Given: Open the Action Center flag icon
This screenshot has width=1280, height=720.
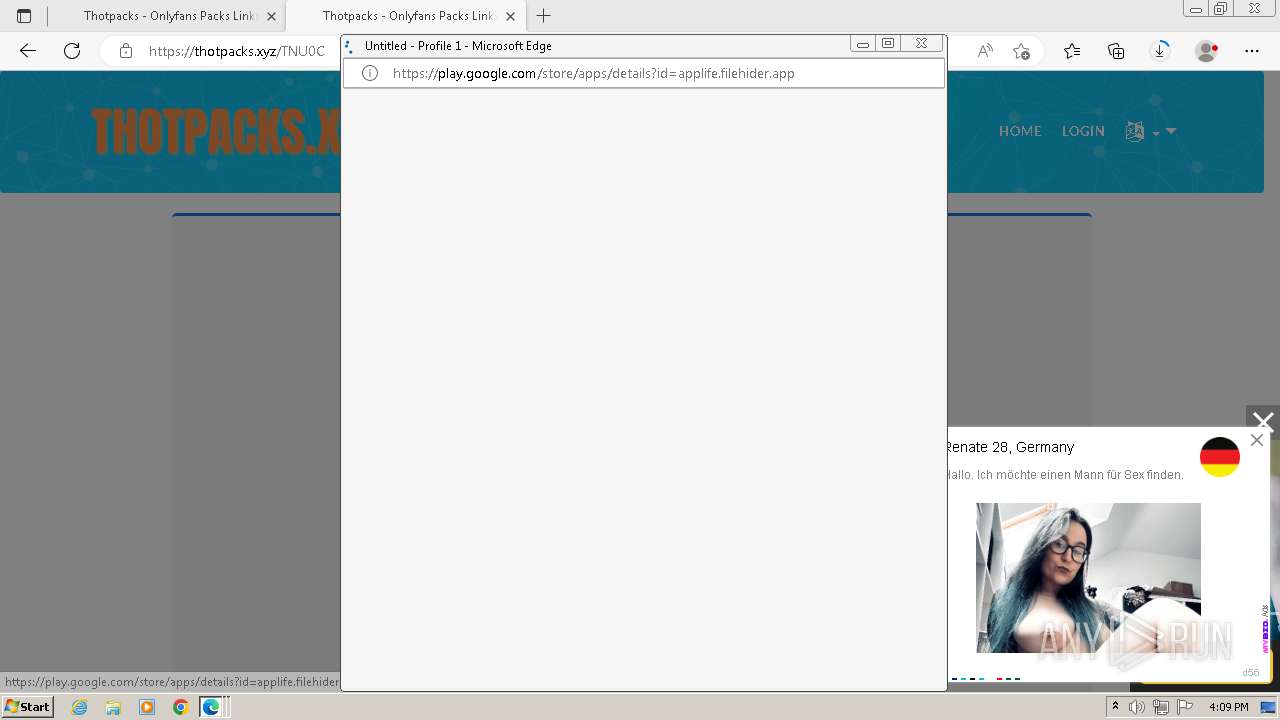Looking at the screenshot, I should 1184,707.
